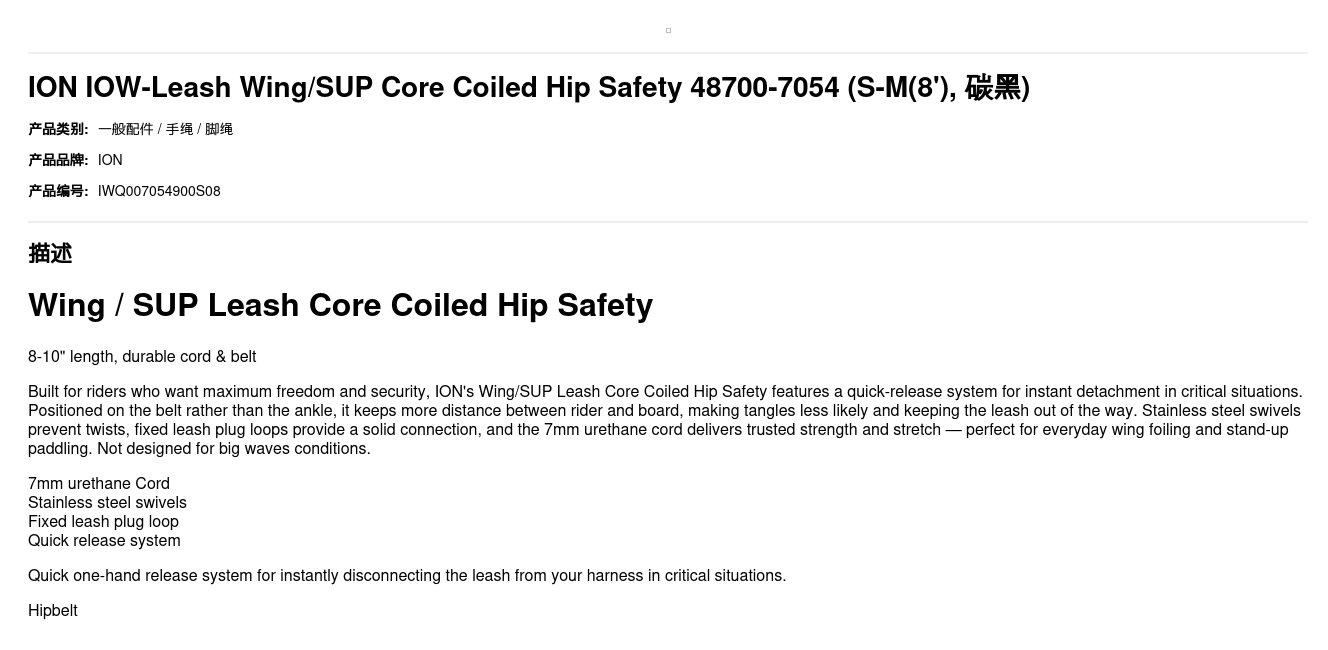This screenshot has height=650, width=1328.
Task: Click the '7mm urethane Cord' feature line
Action: pos(99,484)
